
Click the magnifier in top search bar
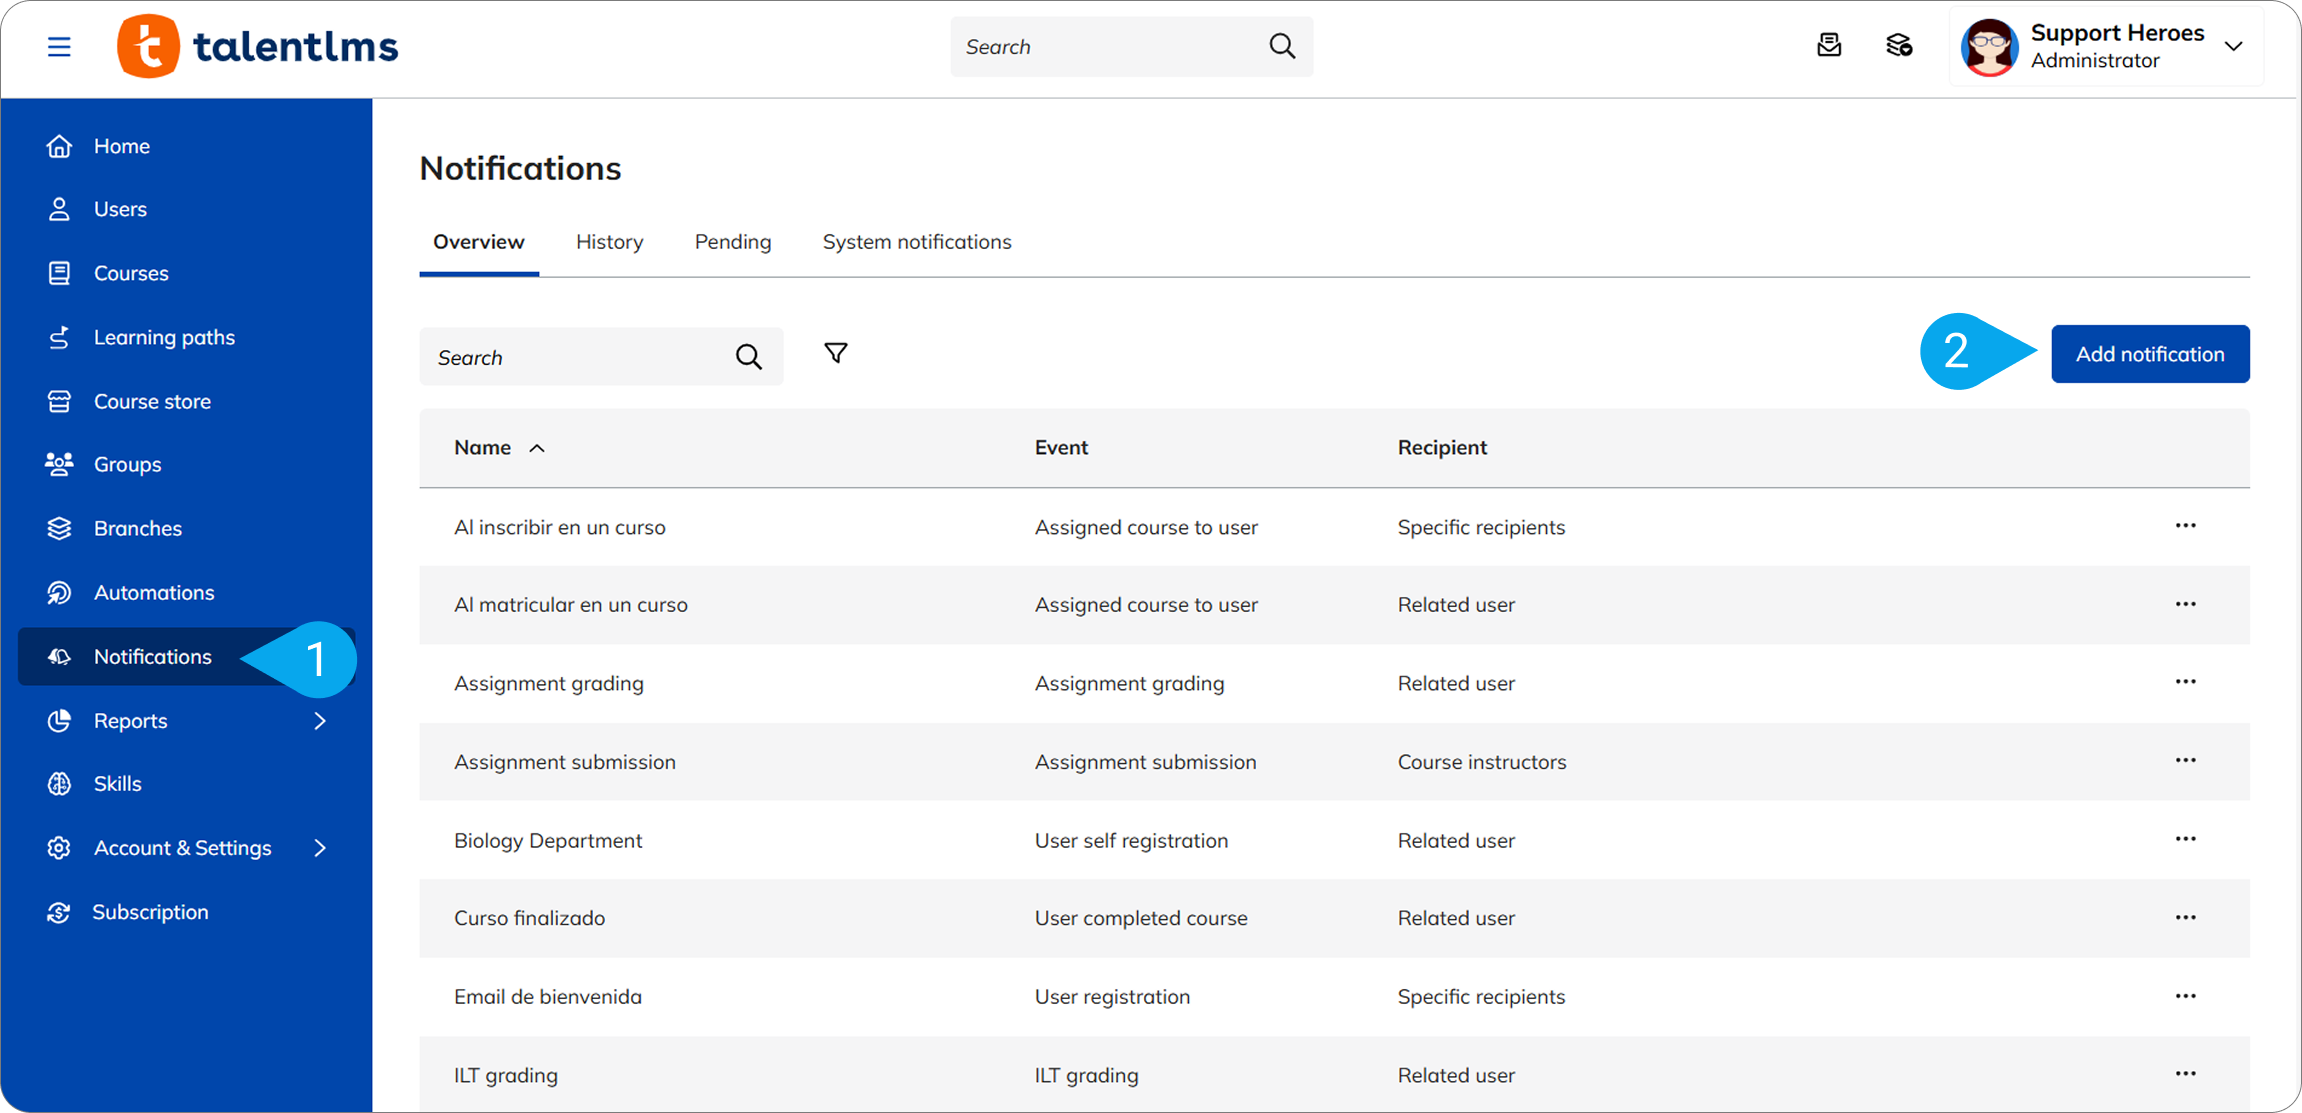[x=1281, y=46]
